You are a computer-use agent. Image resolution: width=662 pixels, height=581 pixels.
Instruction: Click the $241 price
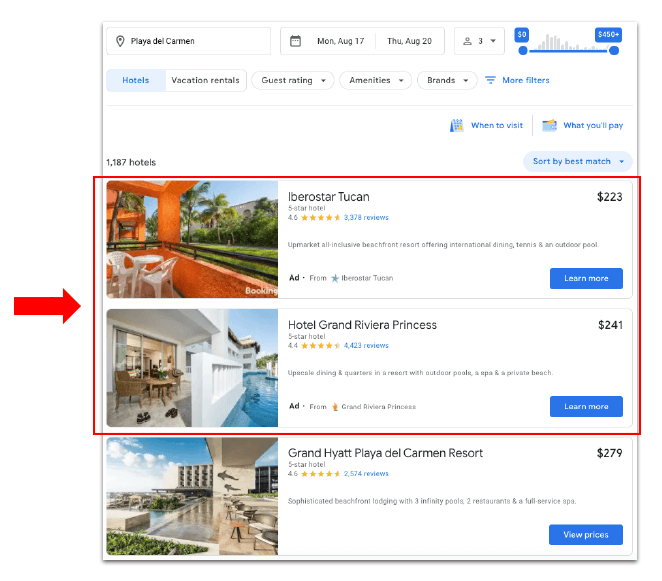point(610,325)
